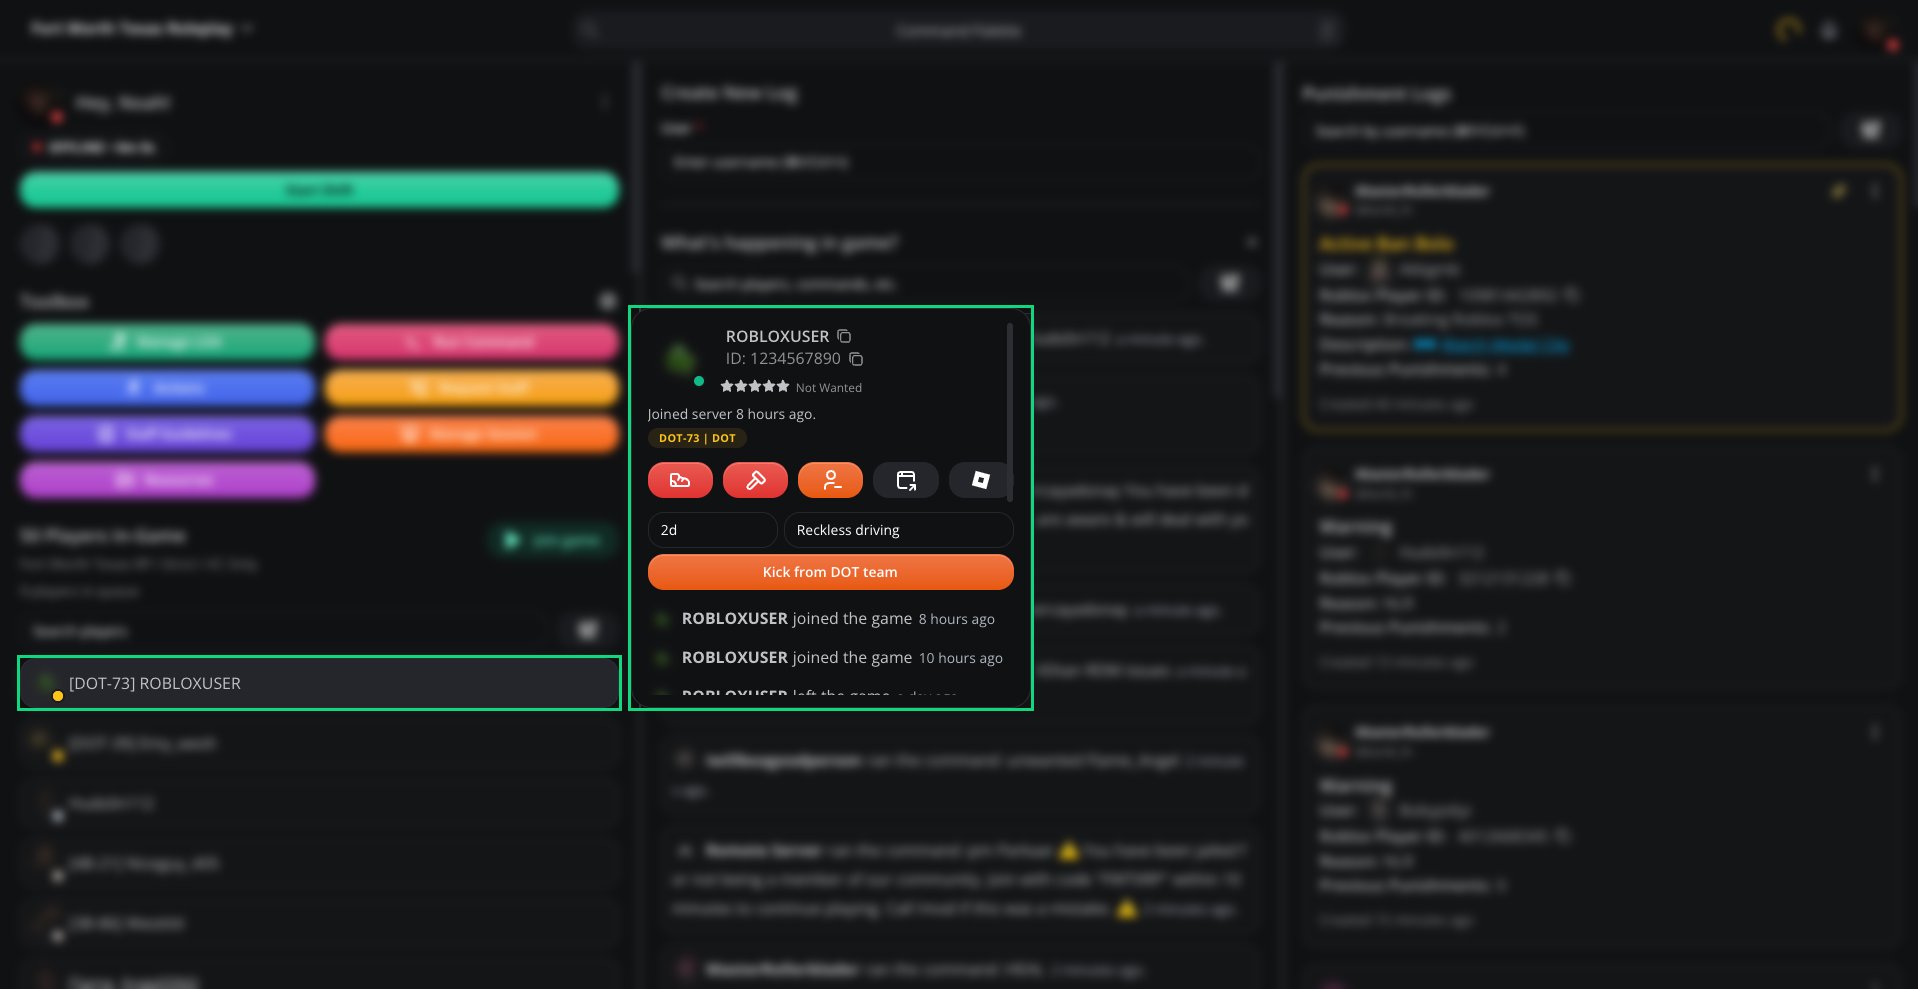
Task: Click the DOT-73 | DOT team badge
Action: pyautogui.click(x=697, y=438)
